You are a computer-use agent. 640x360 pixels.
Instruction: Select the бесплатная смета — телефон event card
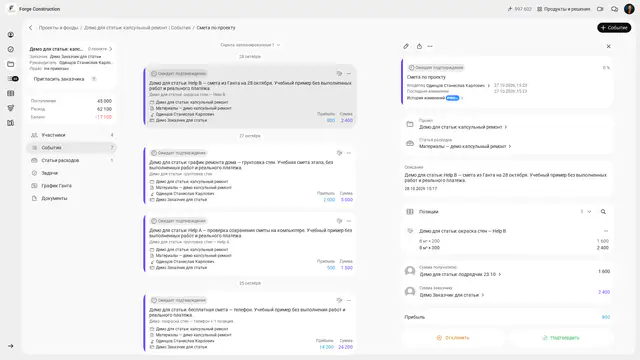click(x=250, y=323)
